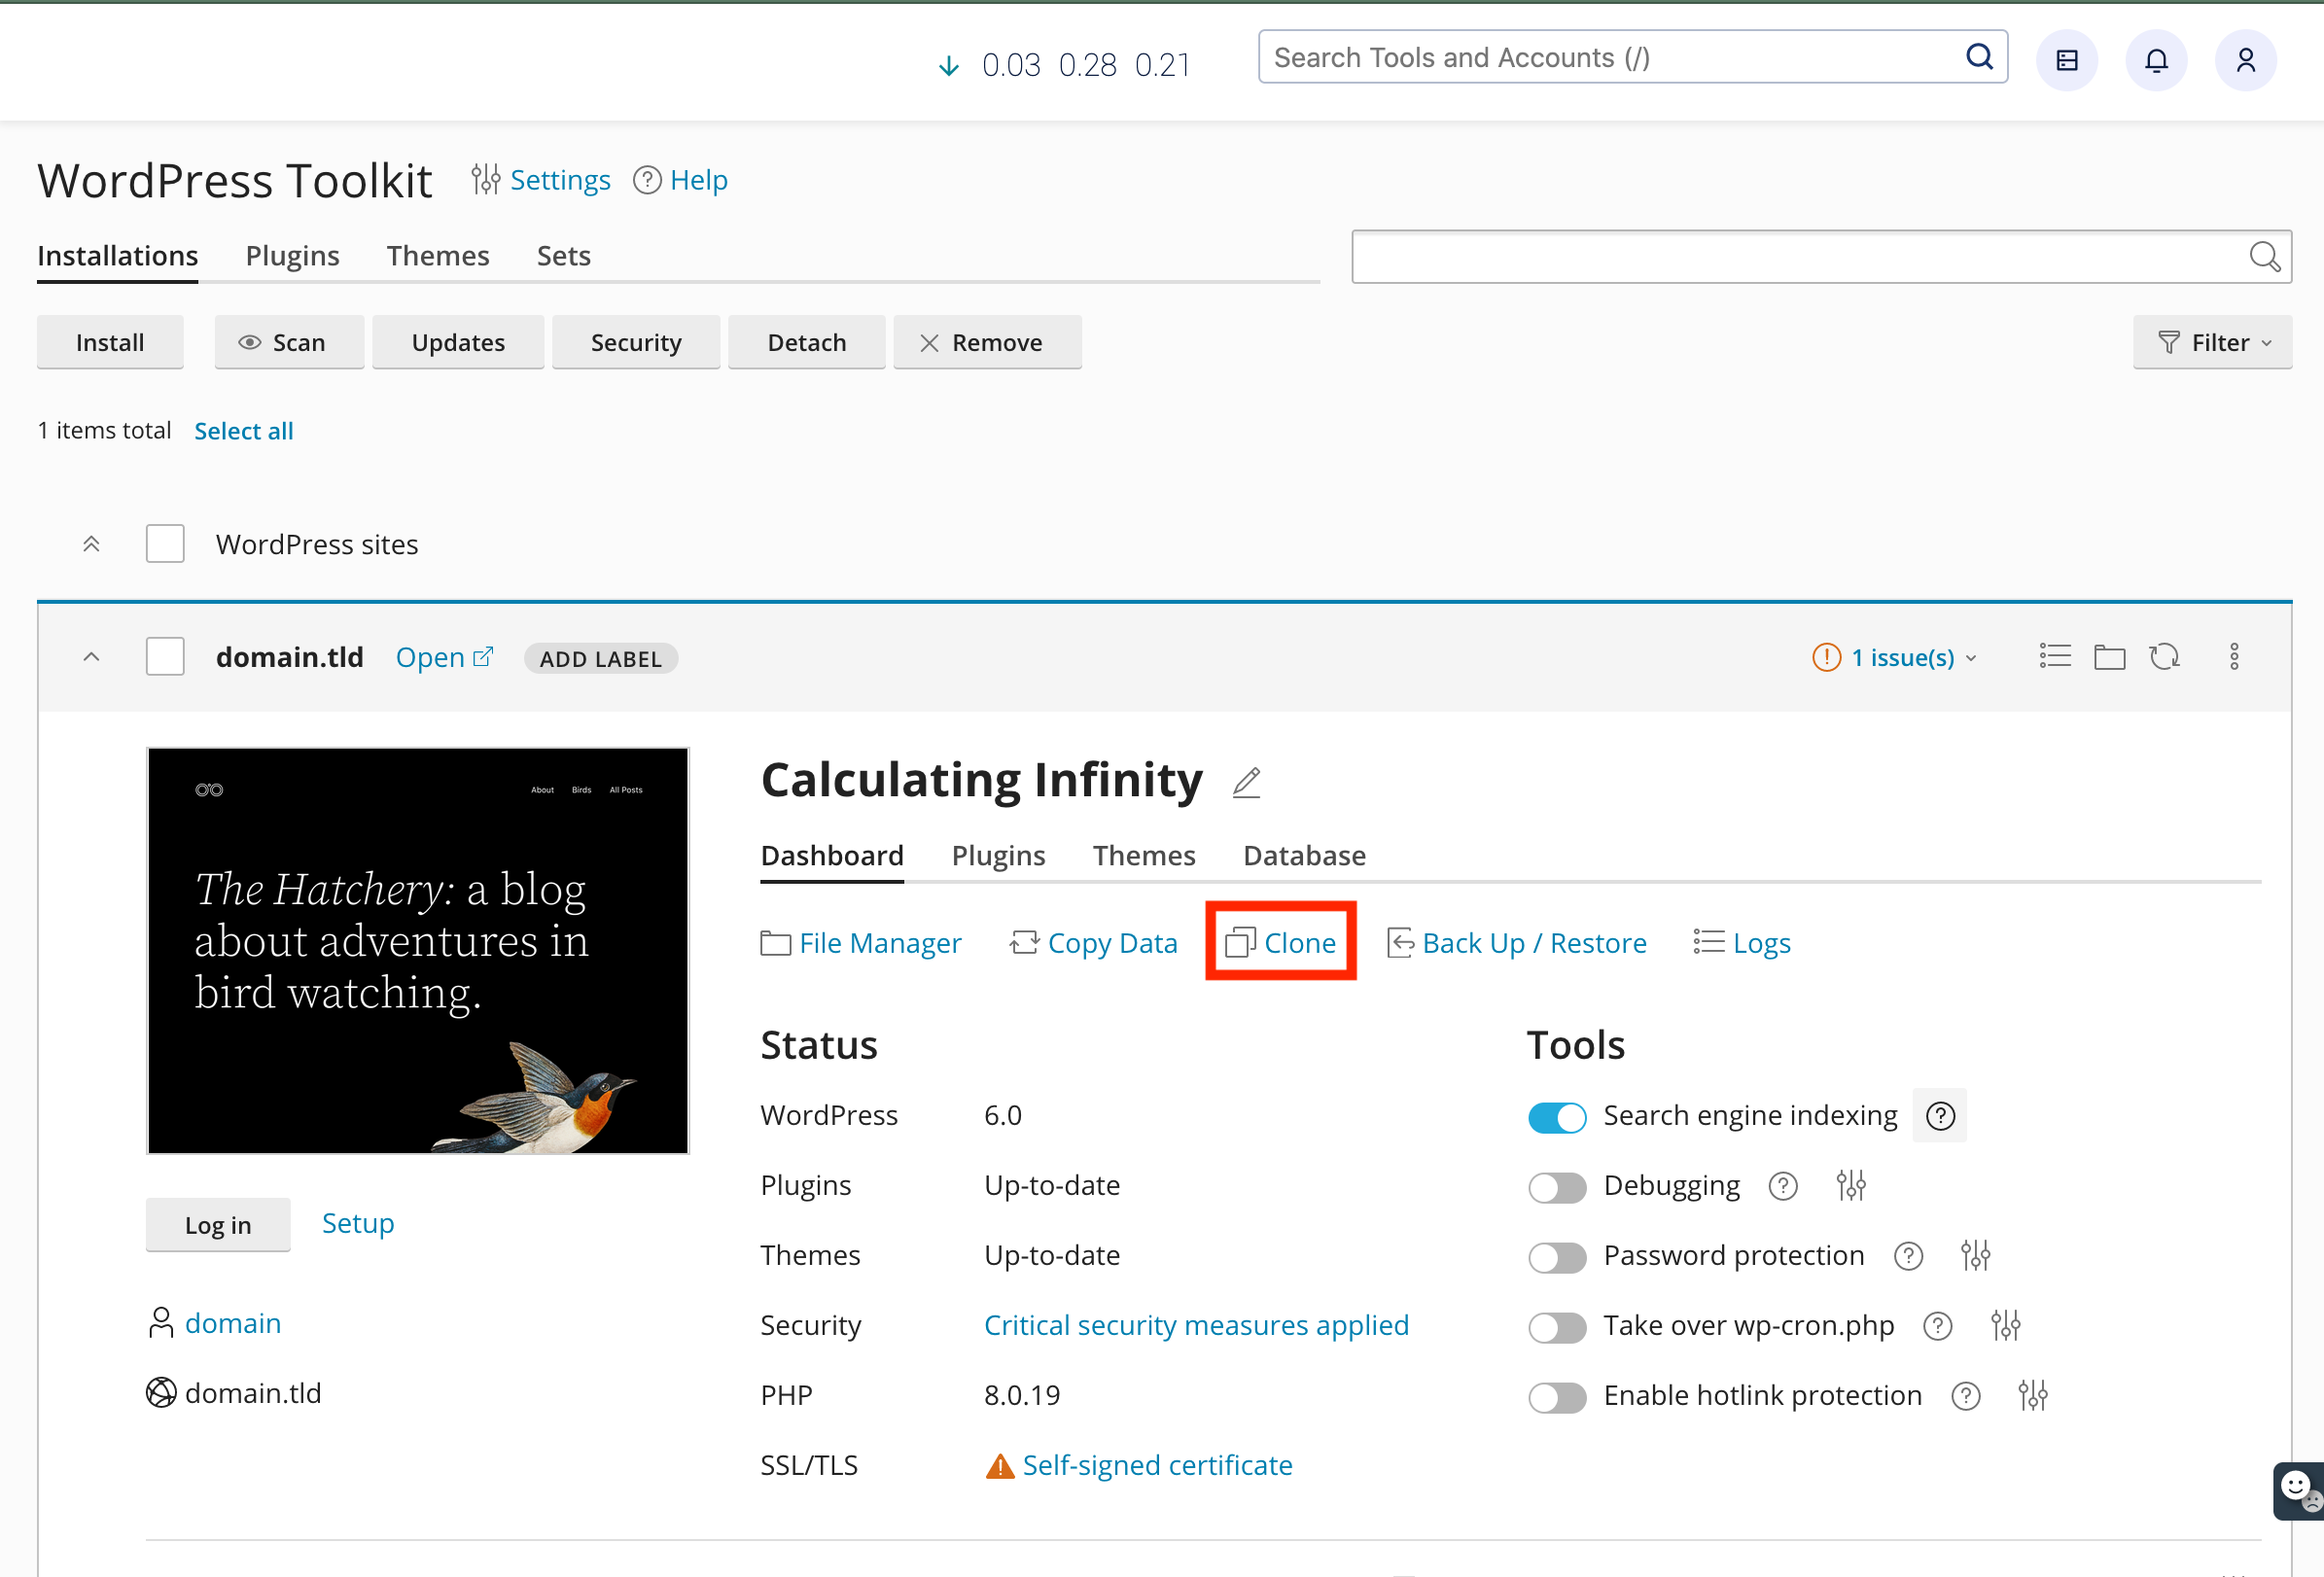The height and width of the screenshot is (1577, 2324).
Task: Click the installations search magnifier icon
Action: pos(2264,257)
